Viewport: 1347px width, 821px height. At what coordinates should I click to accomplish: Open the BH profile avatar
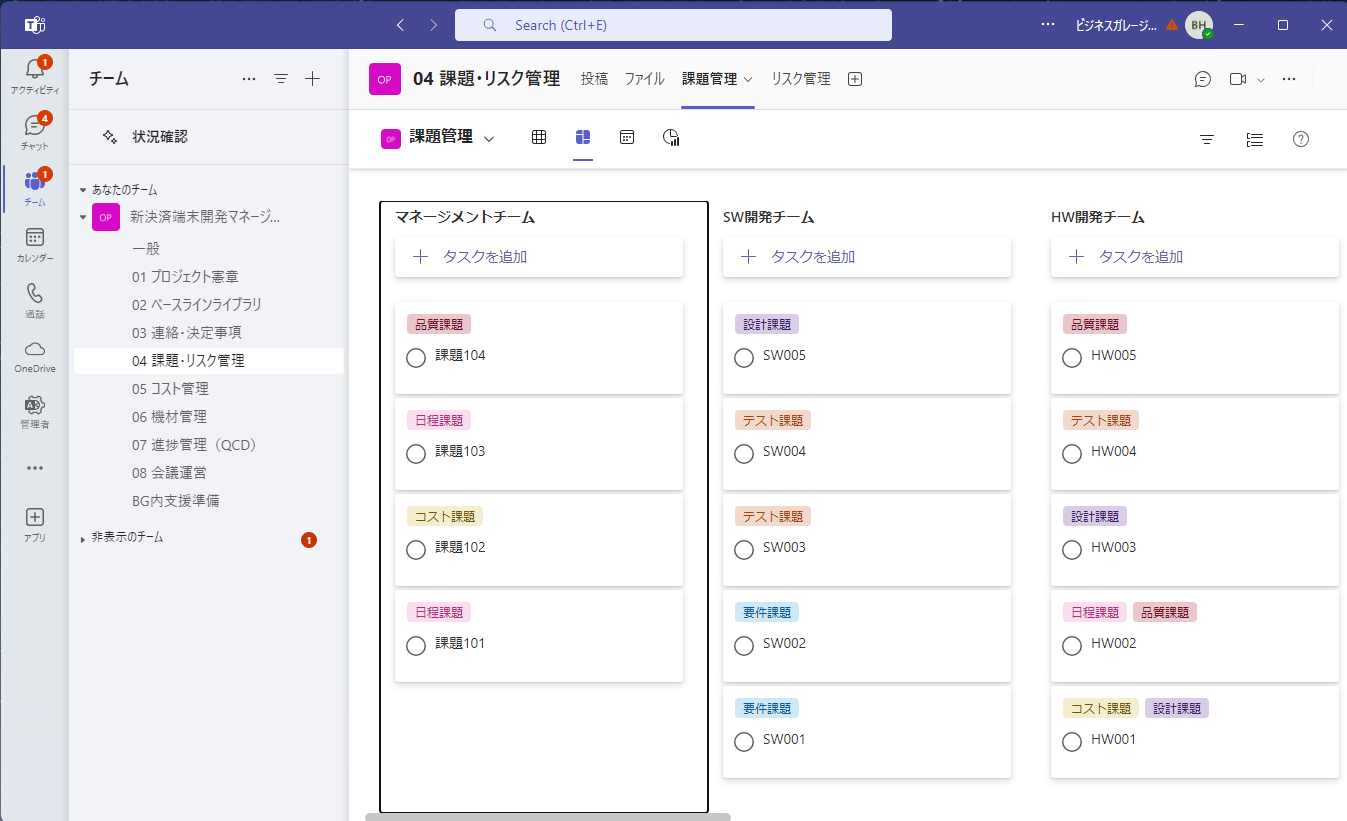(x=1199, y=25)
